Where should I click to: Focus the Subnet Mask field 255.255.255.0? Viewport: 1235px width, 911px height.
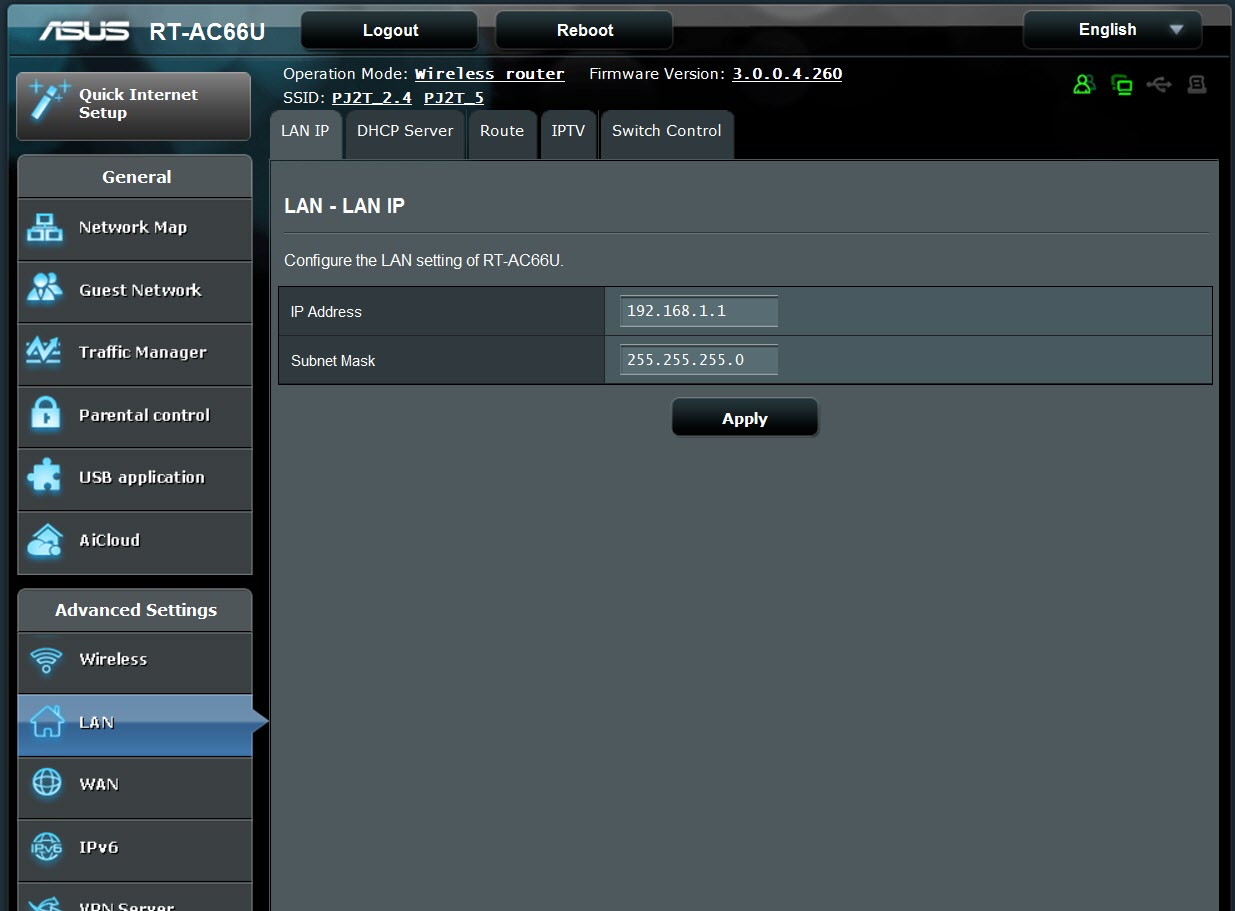[699, 360]
